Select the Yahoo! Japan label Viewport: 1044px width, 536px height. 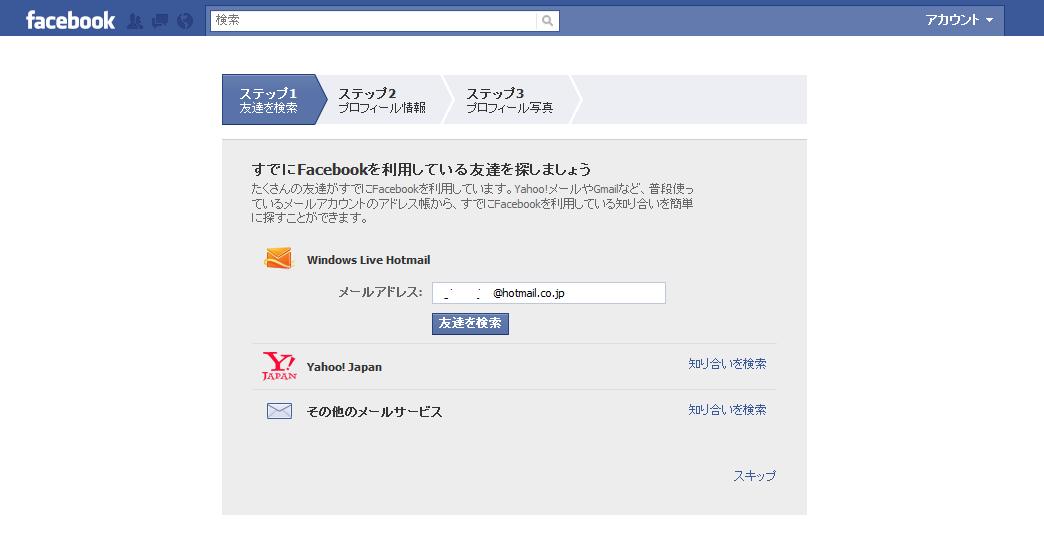pos(344,367)
